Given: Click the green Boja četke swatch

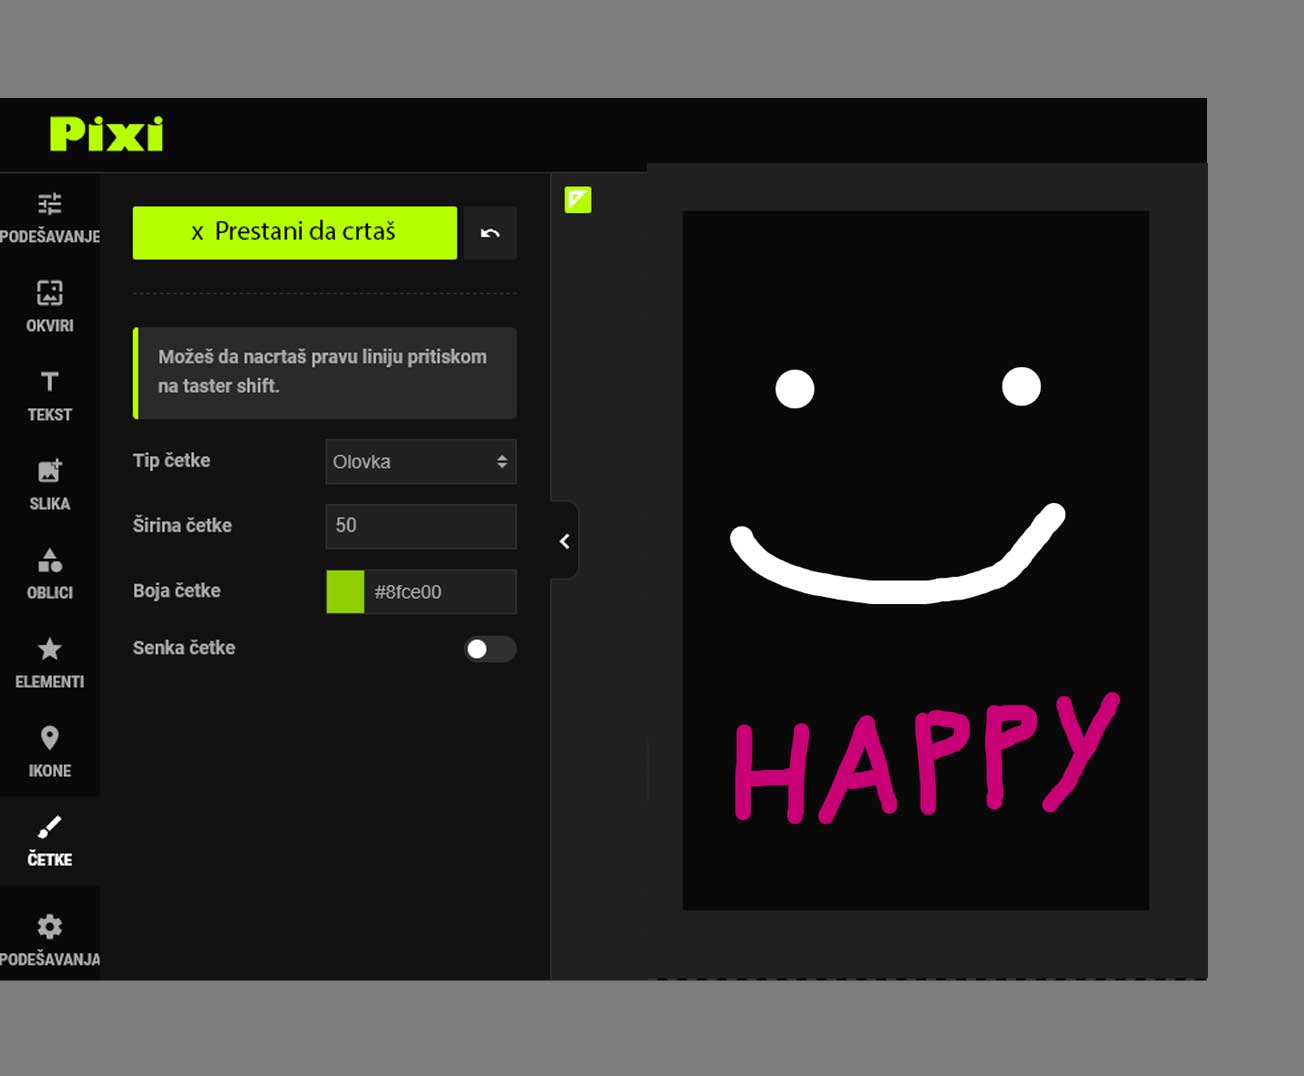Looking at the screenshot, I should [345, 592].
